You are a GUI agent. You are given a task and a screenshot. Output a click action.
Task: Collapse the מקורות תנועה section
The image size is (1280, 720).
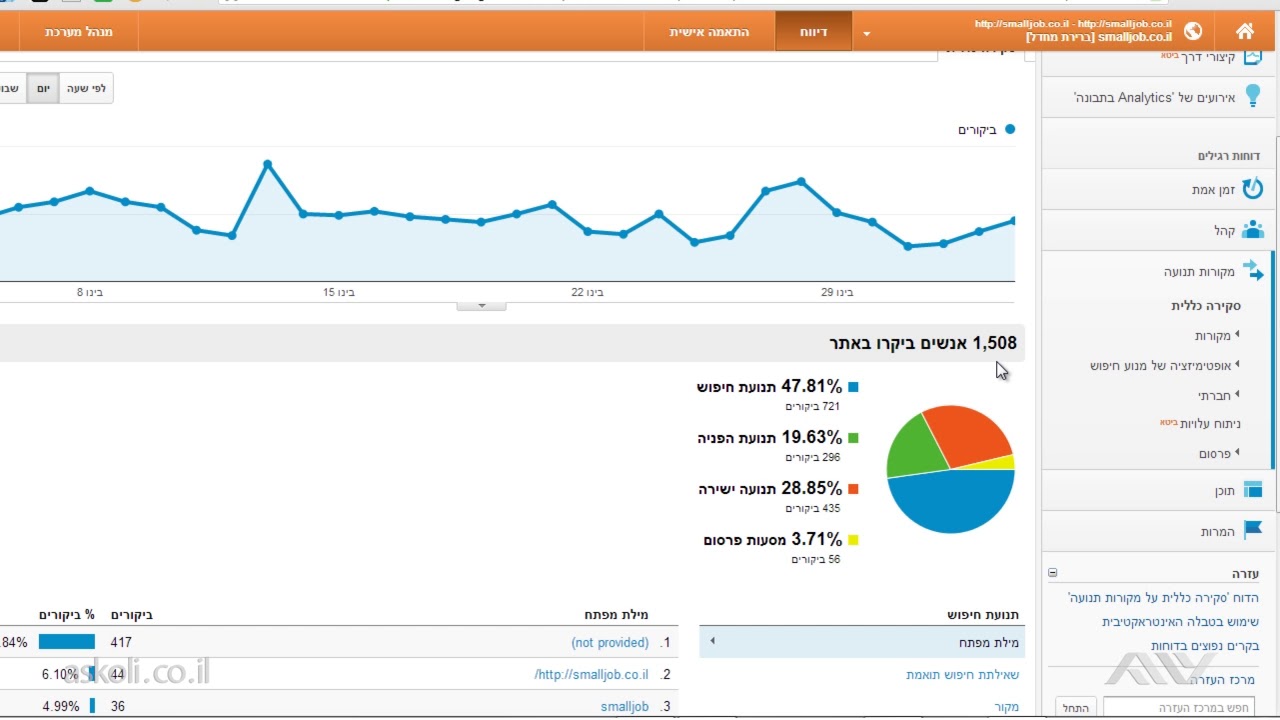[1199, 272]
